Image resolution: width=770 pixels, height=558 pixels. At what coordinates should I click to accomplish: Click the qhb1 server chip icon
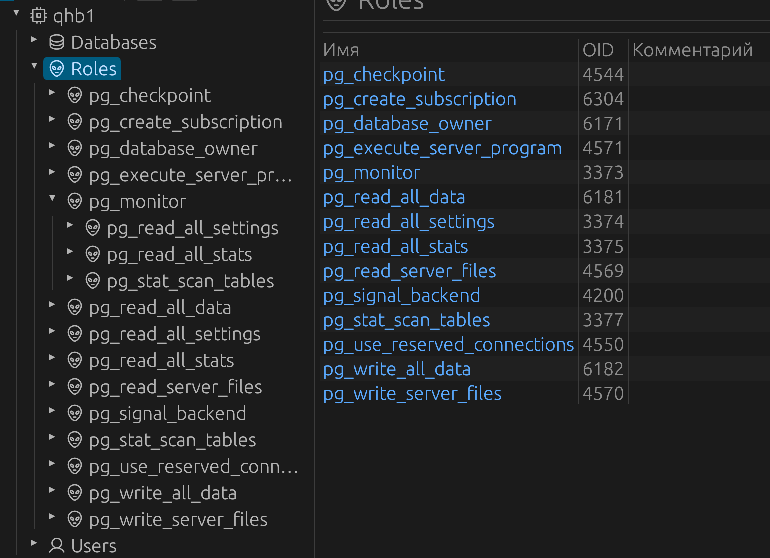click(39, 16)
